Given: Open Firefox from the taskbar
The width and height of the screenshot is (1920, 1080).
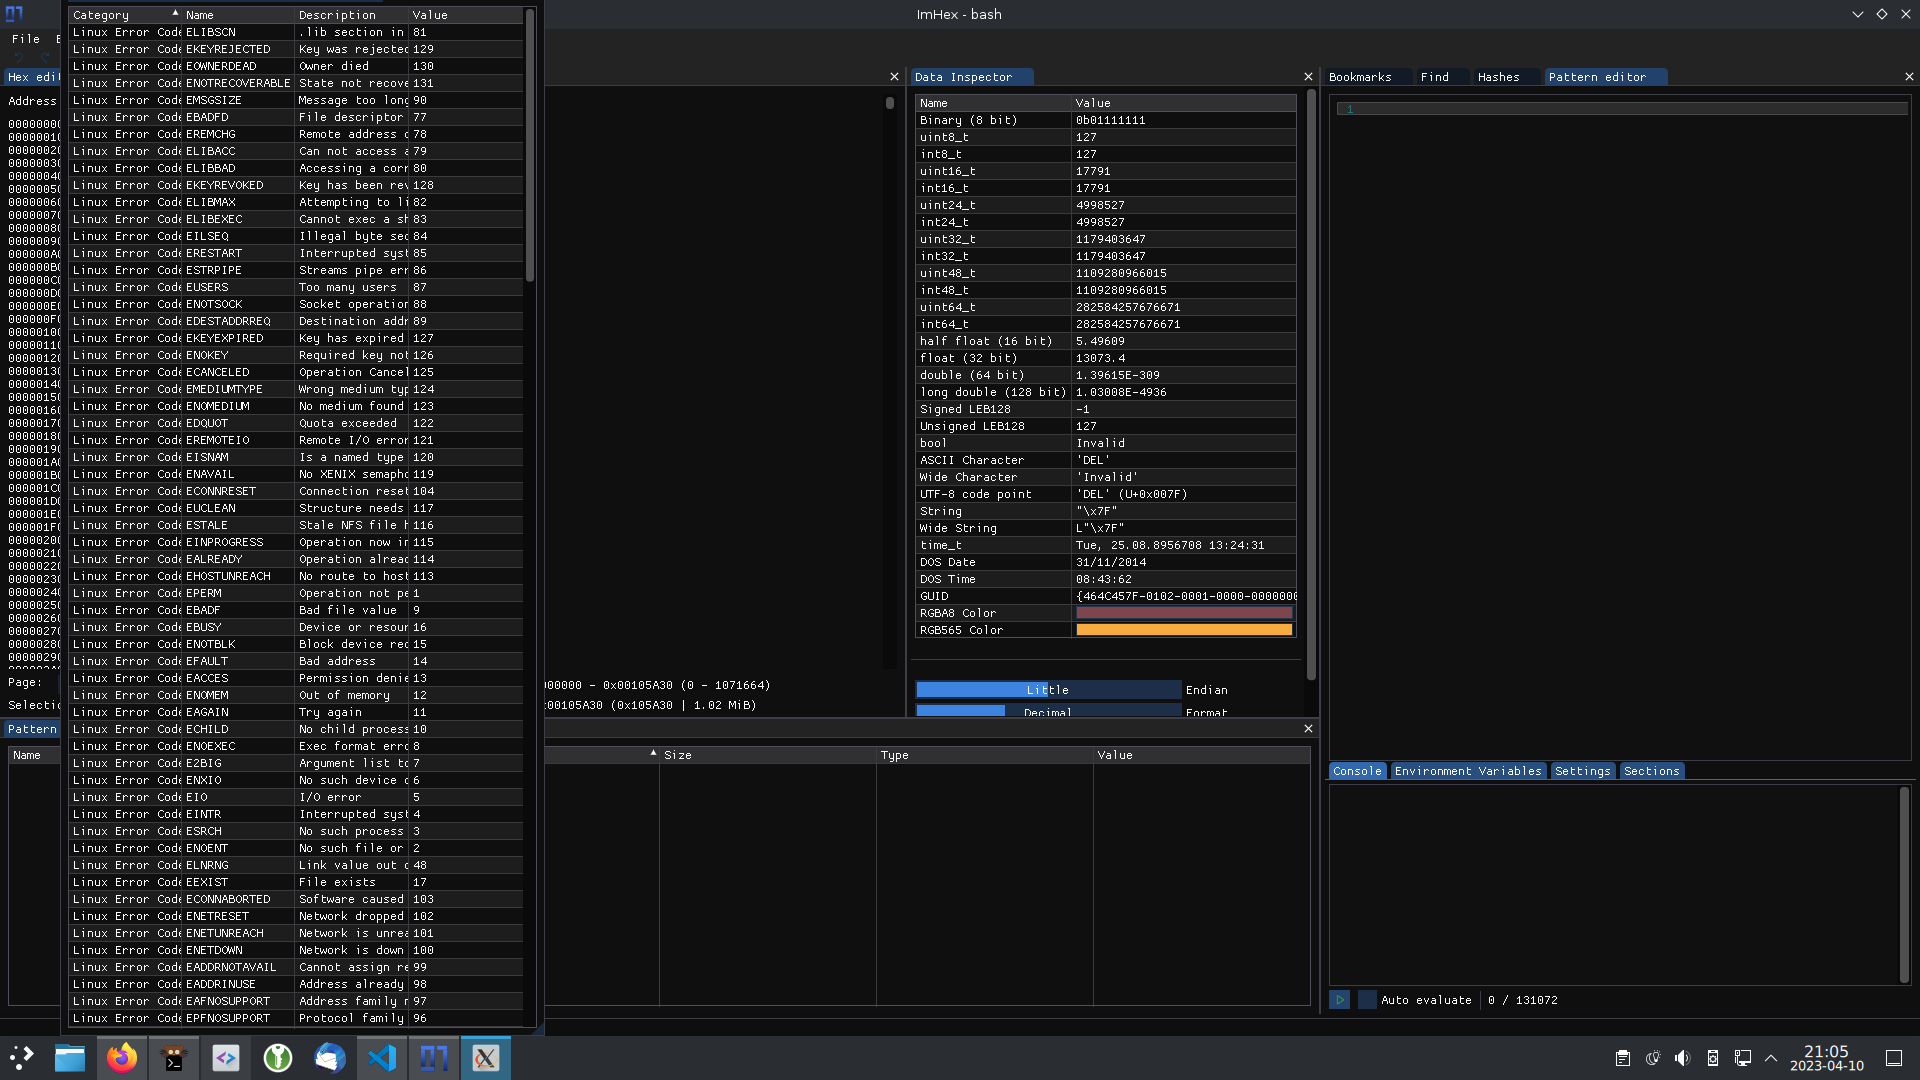Looking at the screenshot, I should (122, 1058).
